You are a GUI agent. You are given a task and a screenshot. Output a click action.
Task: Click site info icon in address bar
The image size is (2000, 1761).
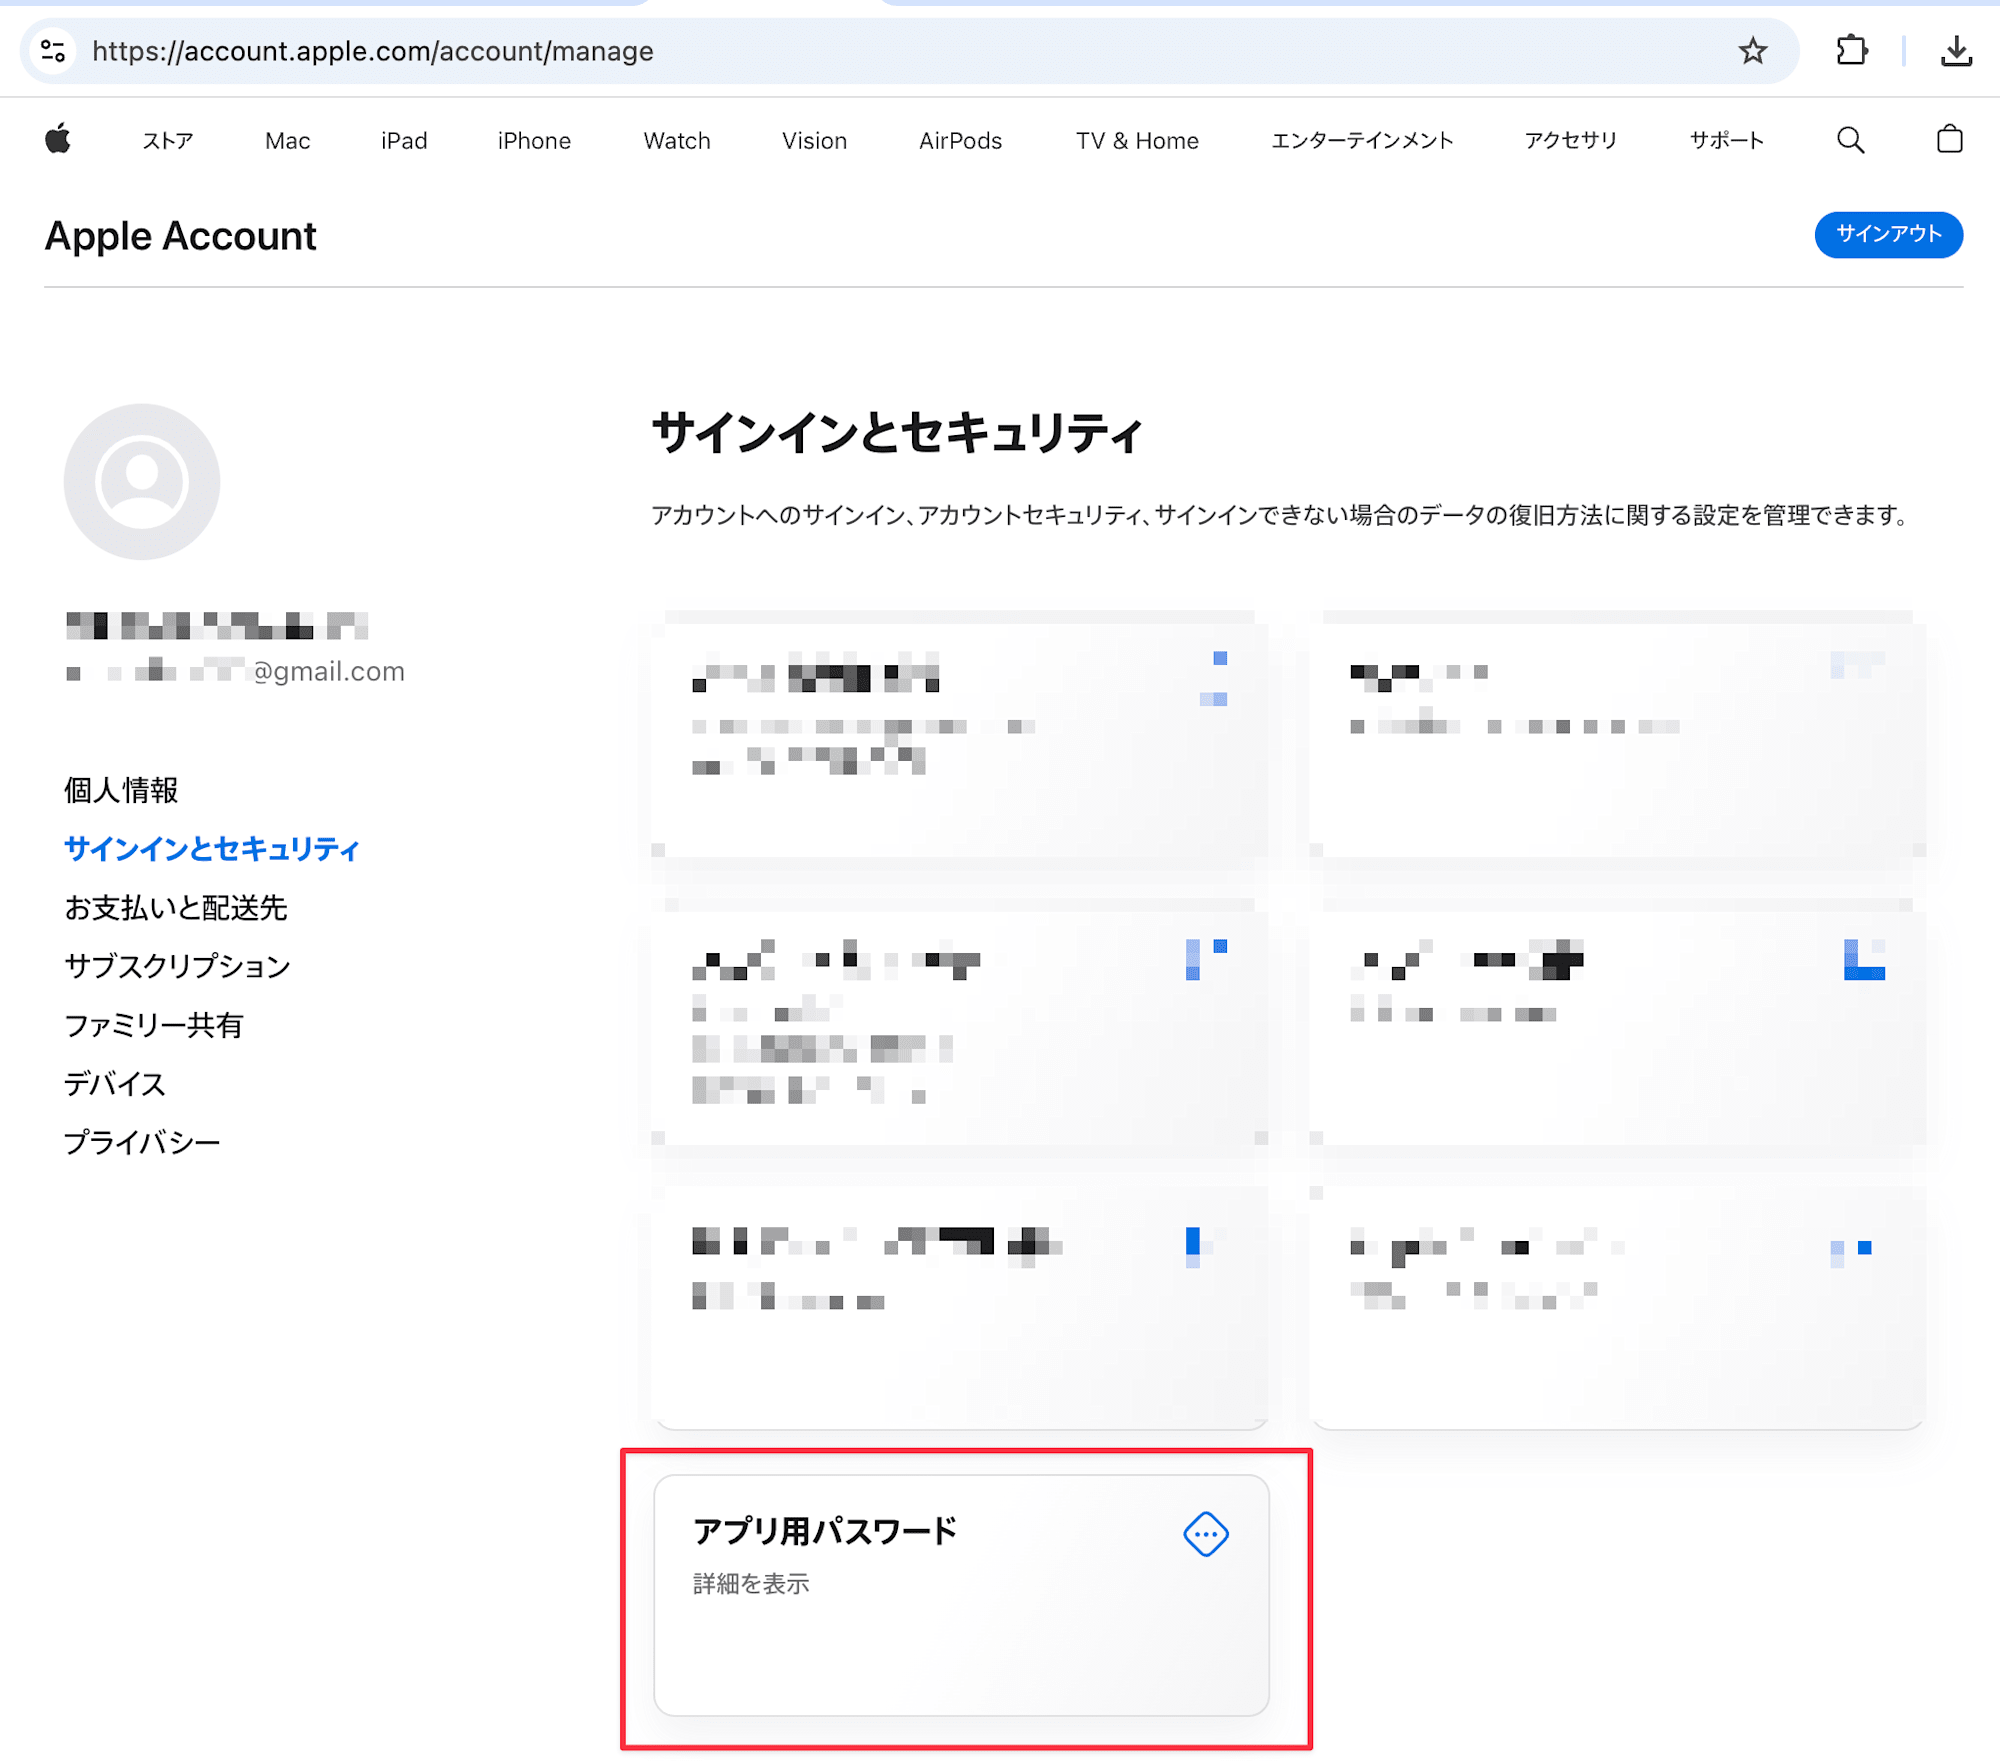[53, 51]
